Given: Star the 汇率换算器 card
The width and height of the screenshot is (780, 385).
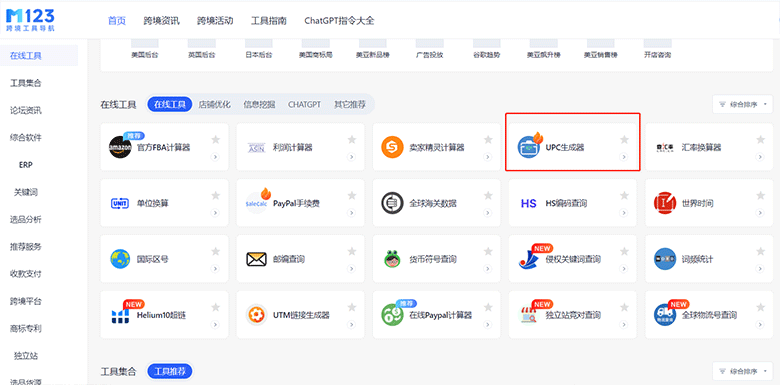Looking at the screenshot, I should (x=760, y=140).
